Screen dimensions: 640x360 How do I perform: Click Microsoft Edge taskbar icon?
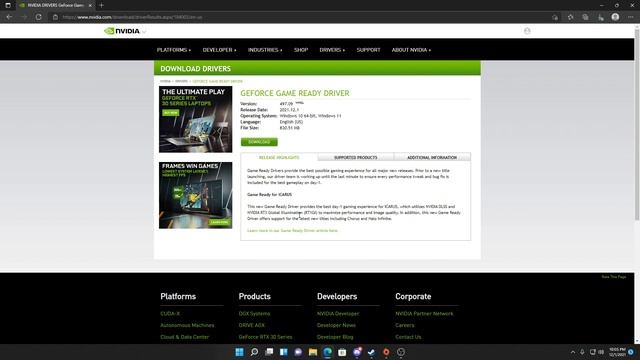[327, 352]
